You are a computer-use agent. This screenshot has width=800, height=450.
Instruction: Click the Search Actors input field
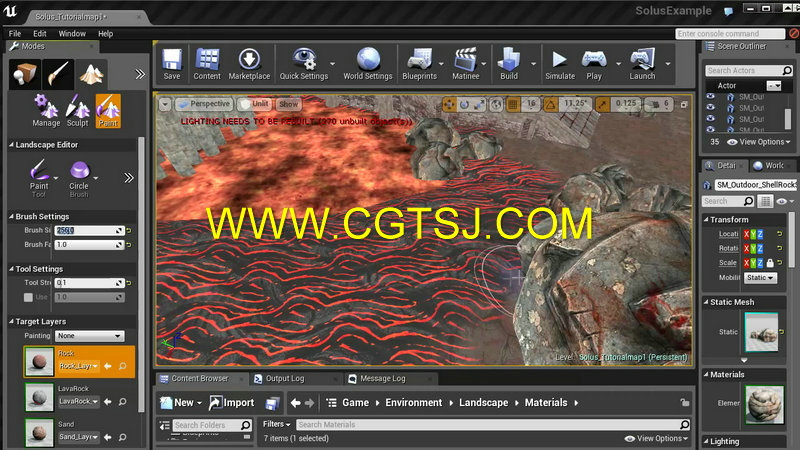tap(748, 70)
